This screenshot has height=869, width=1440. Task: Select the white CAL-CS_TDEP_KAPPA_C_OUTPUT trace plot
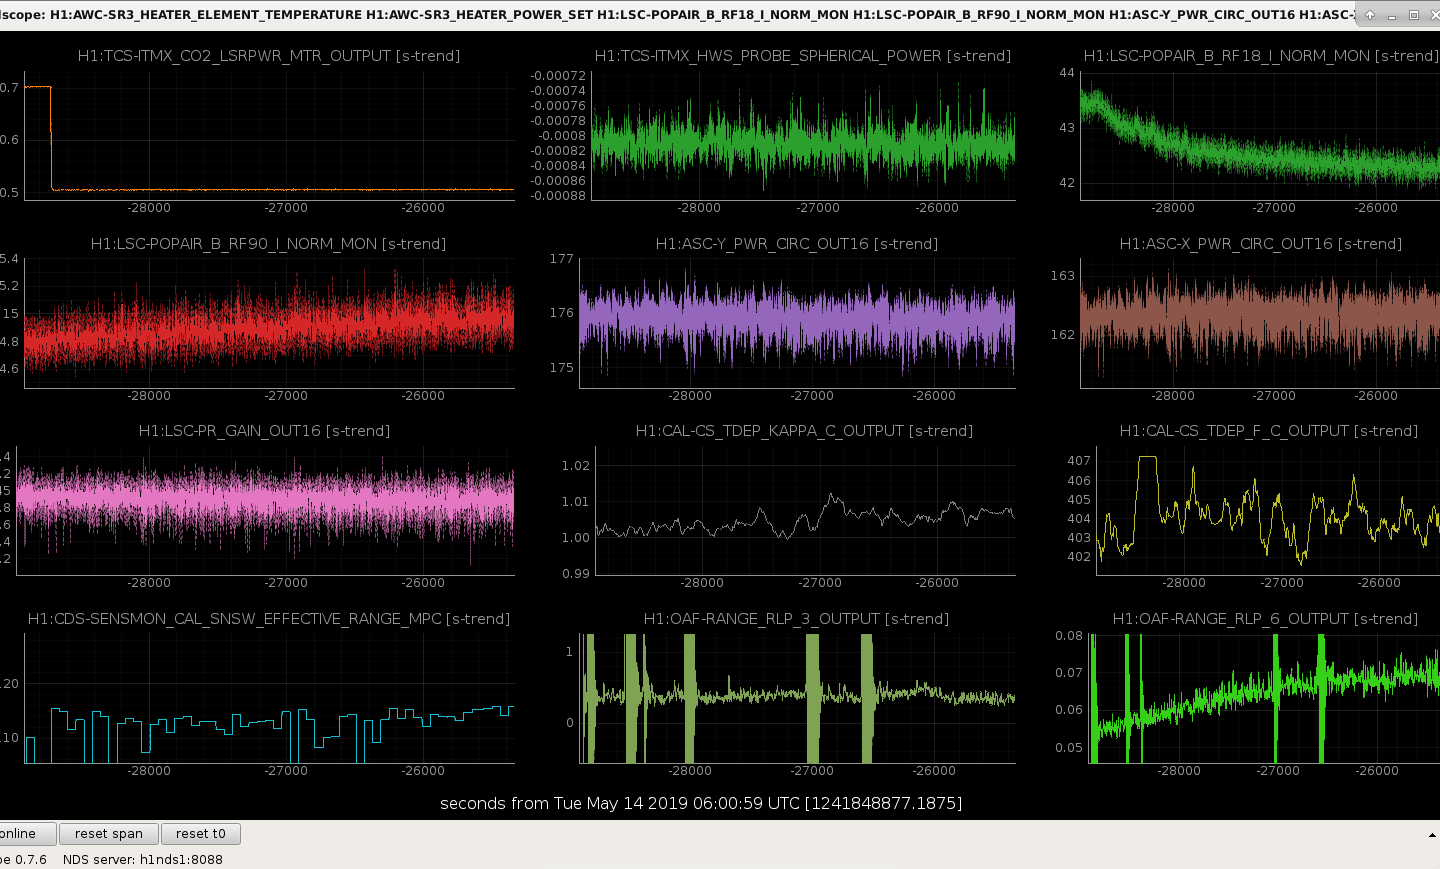(x=805, y=510)
